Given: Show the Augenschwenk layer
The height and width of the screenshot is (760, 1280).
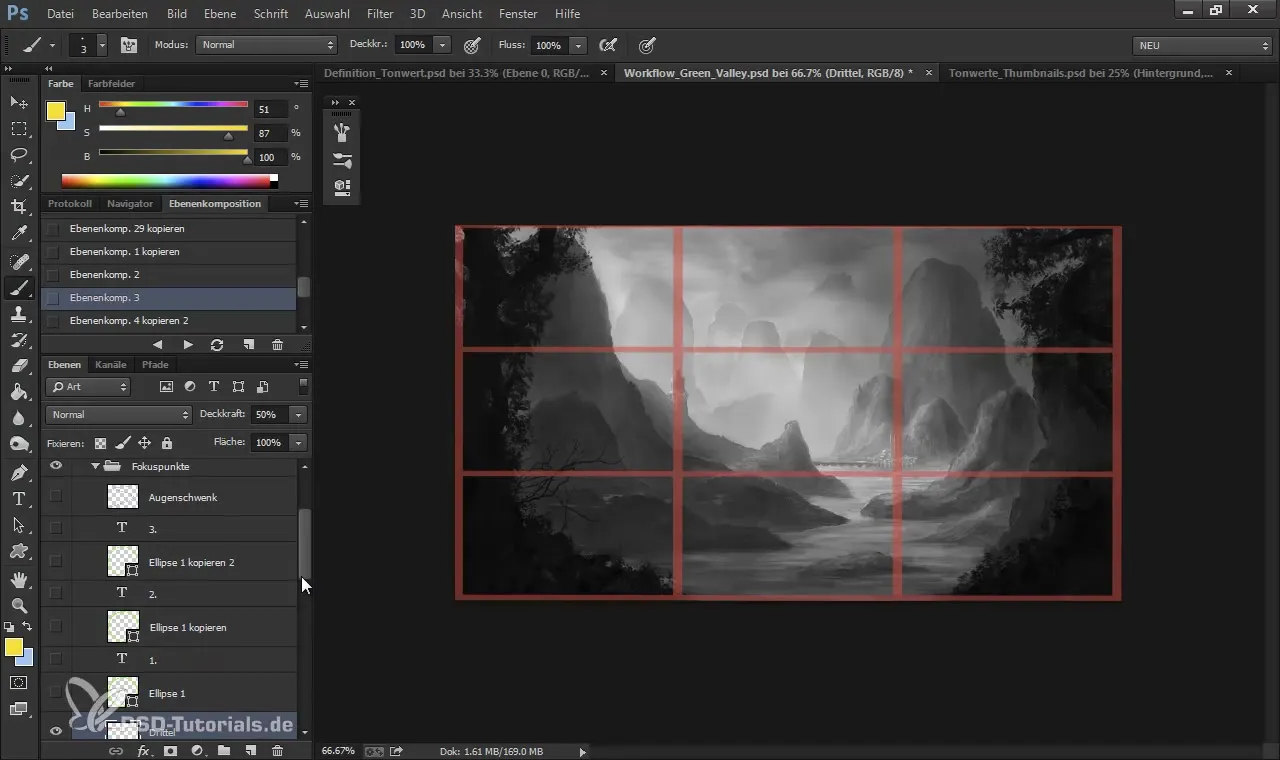Looking at the screenshot, I should (56, 496).
